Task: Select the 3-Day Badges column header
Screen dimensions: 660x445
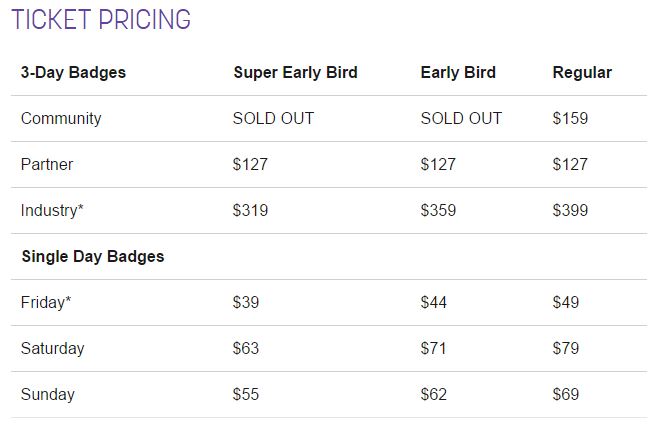Action: click(73, 72)
